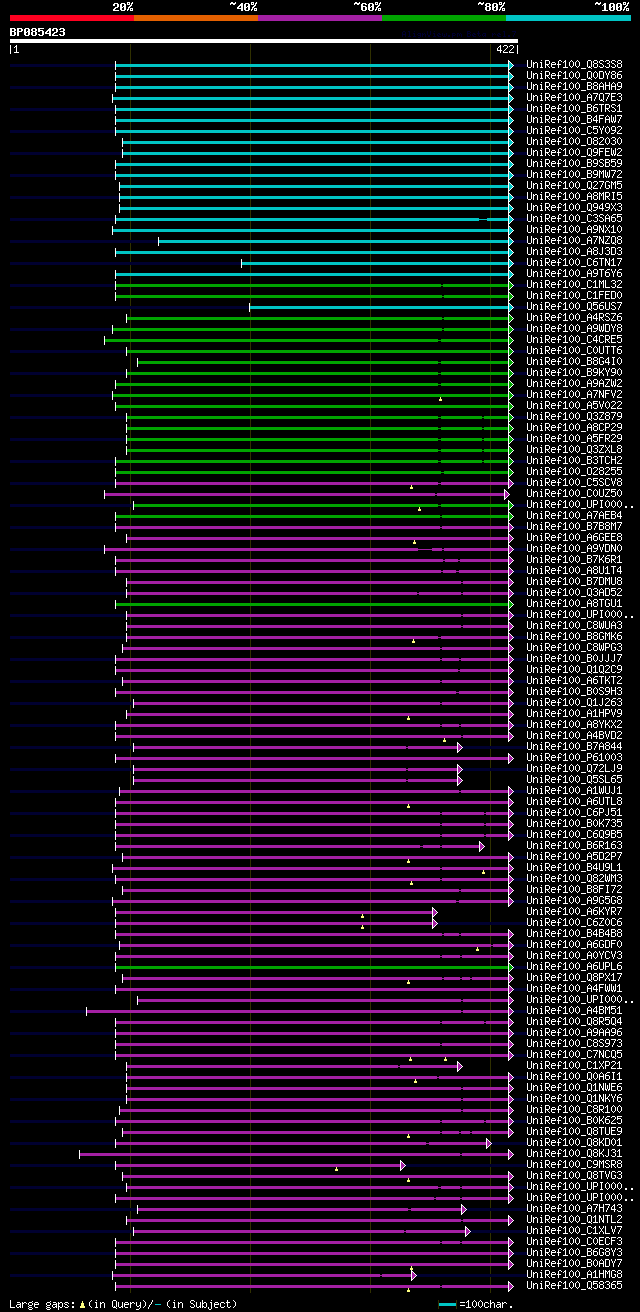640x1312 pixels.
Task: Select the UniRef100_Q82WM3 label
Action: pos(574,878)
